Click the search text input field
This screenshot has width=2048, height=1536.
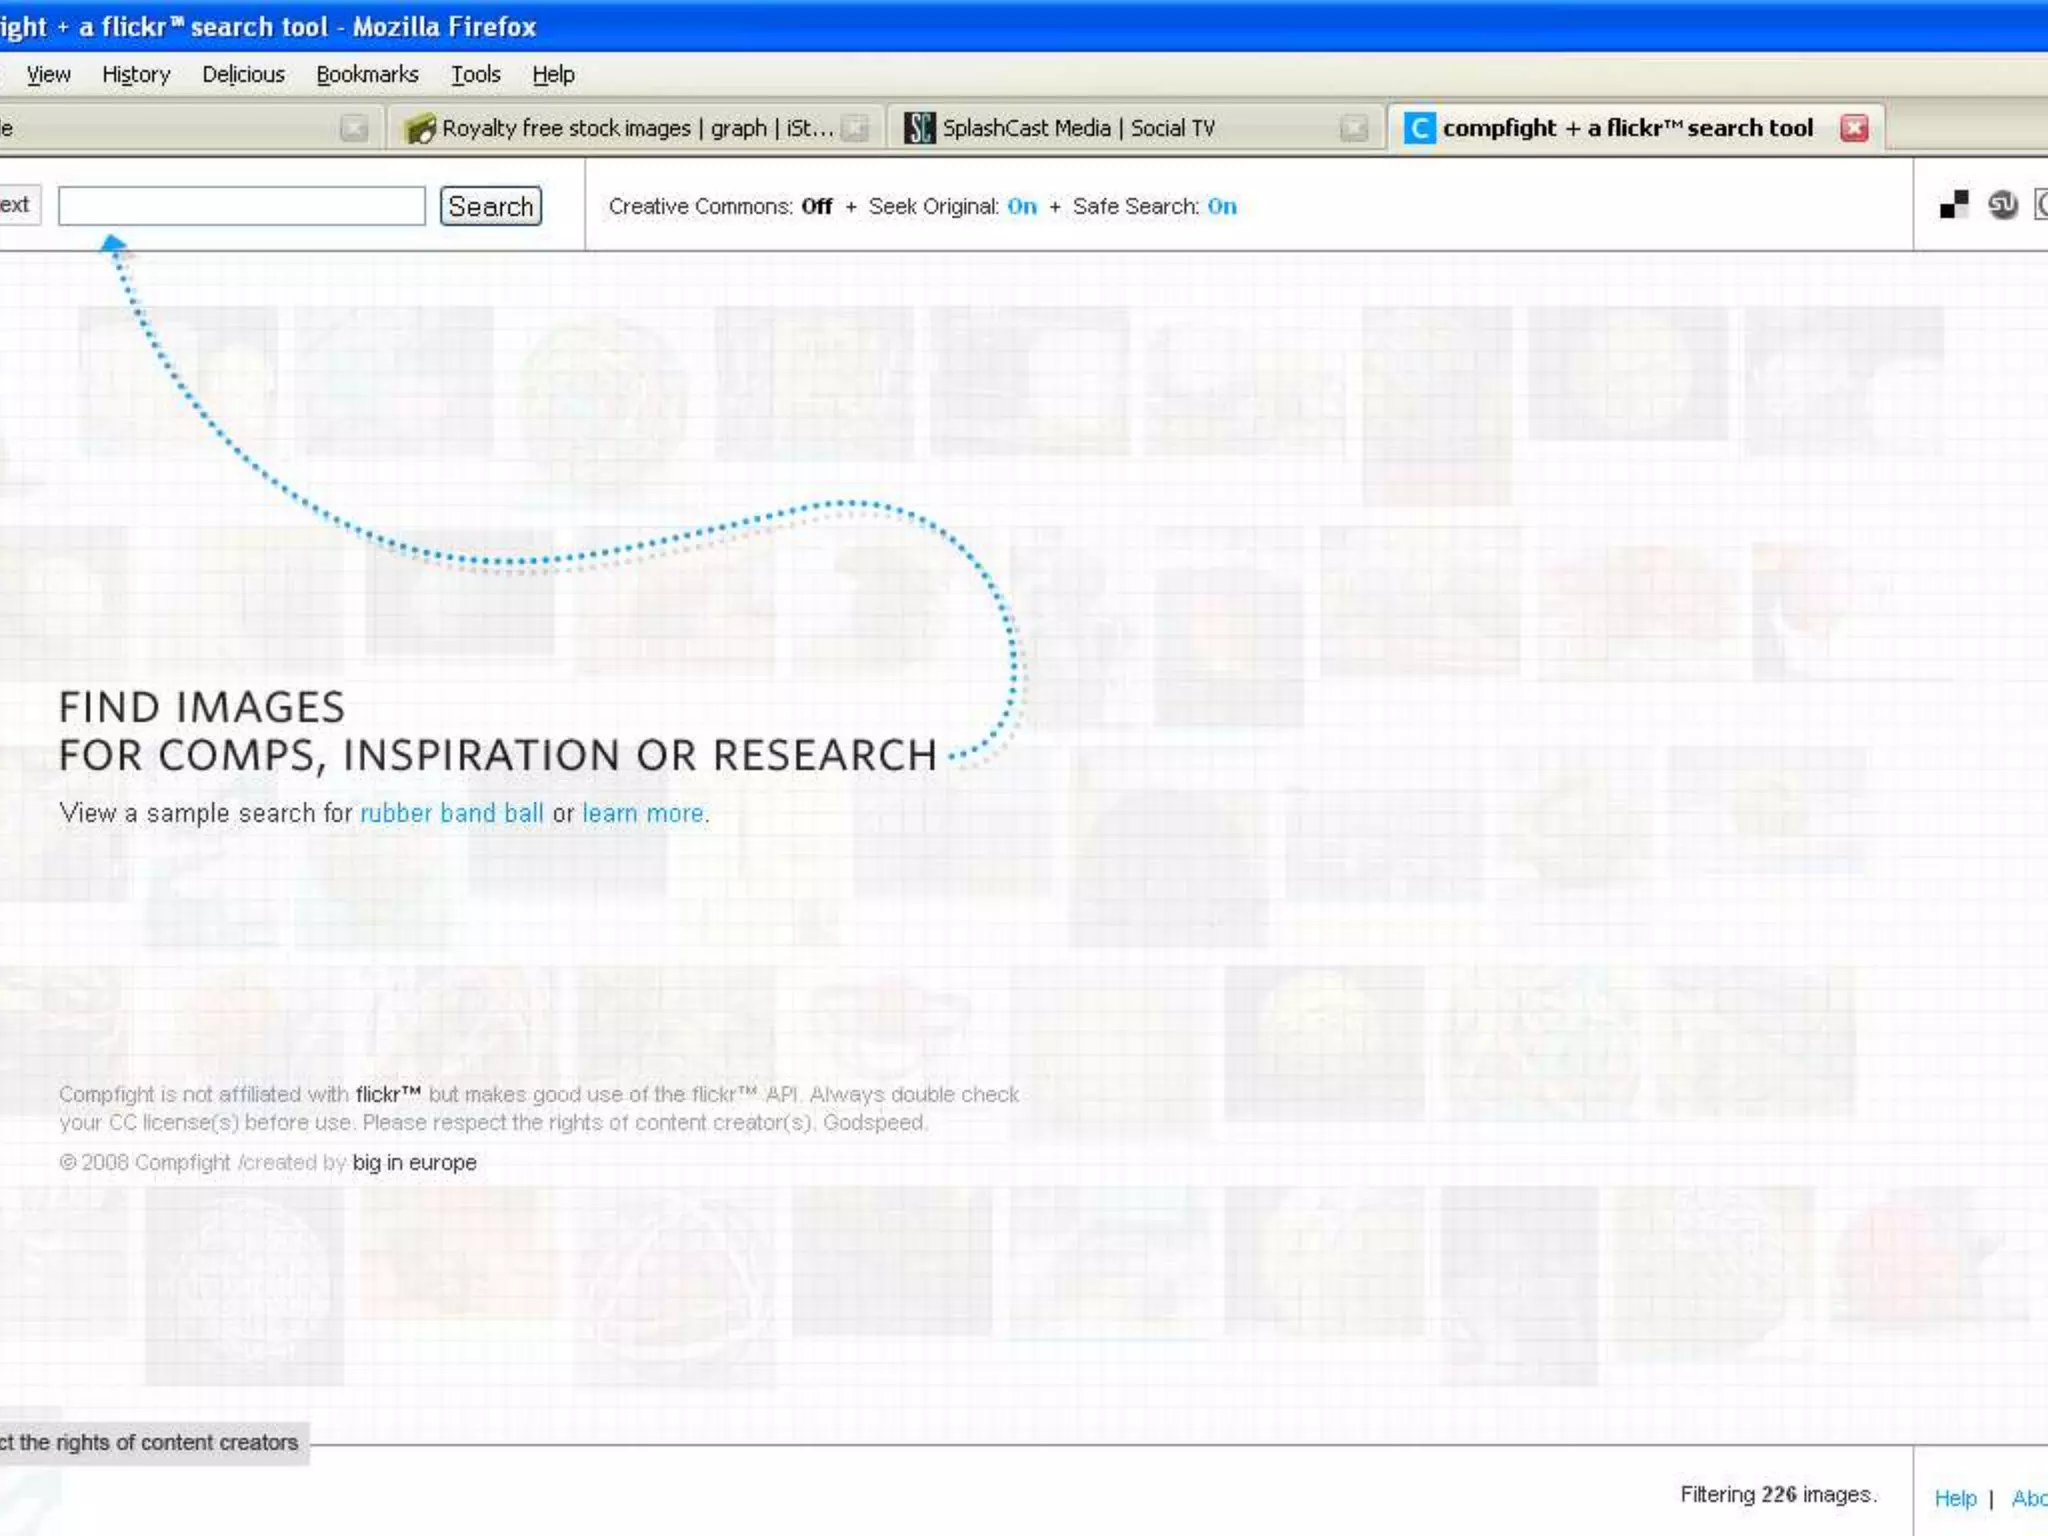[x=241, y=206]
